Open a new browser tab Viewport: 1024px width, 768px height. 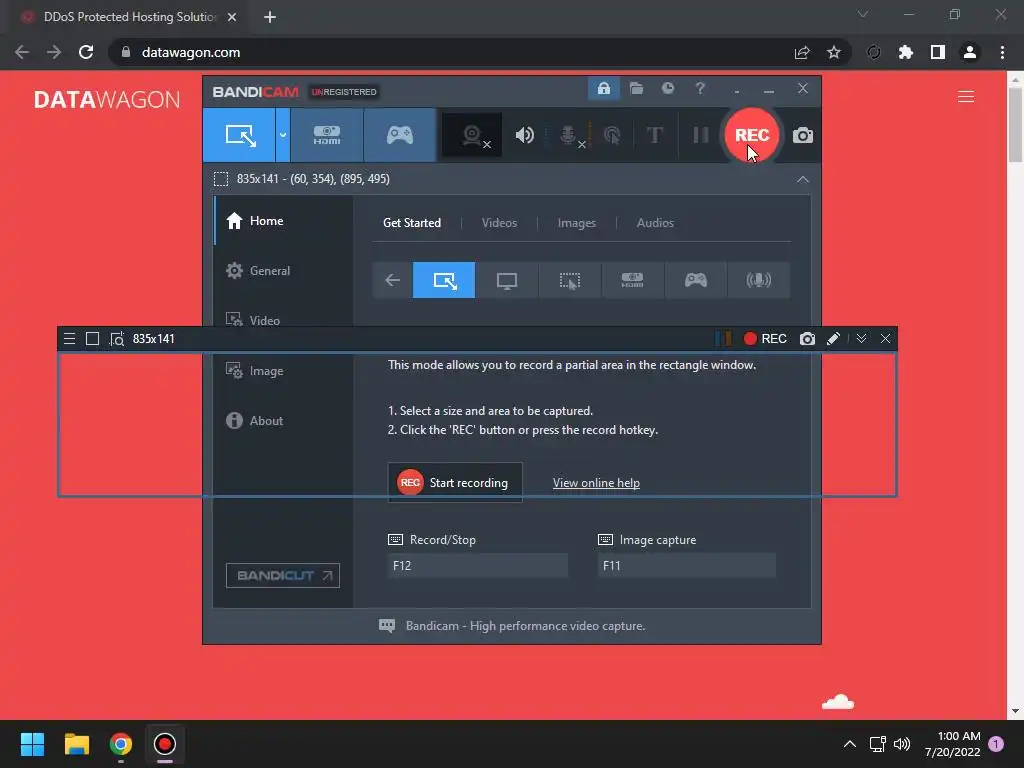(270, 17)
